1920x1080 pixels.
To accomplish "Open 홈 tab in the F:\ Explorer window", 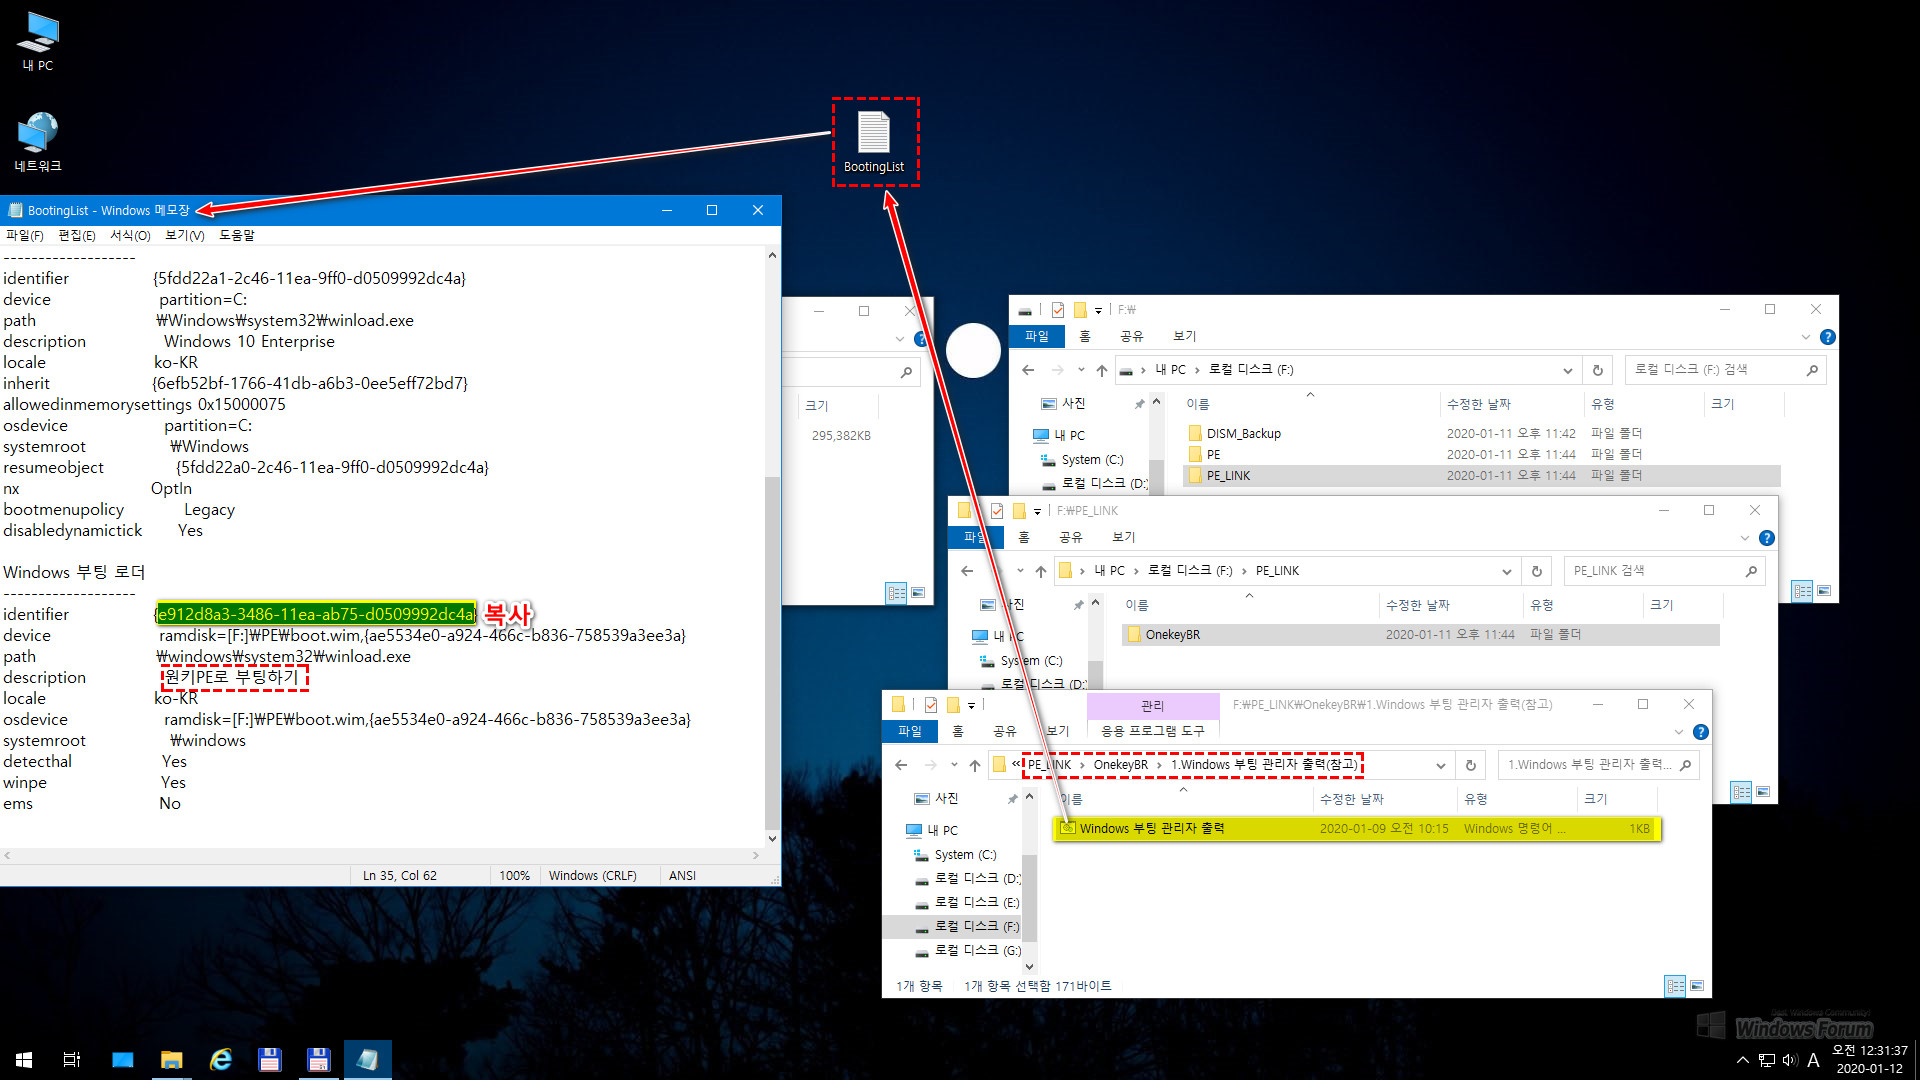I will pyautogui.click(x=1085, y=337).
